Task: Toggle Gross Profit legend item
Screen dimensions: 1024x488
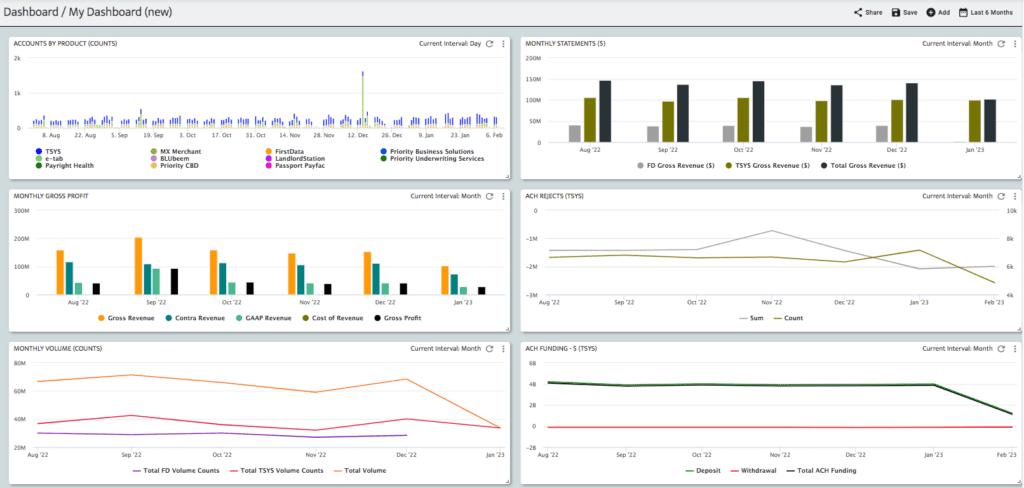Action: coord(398,318)
